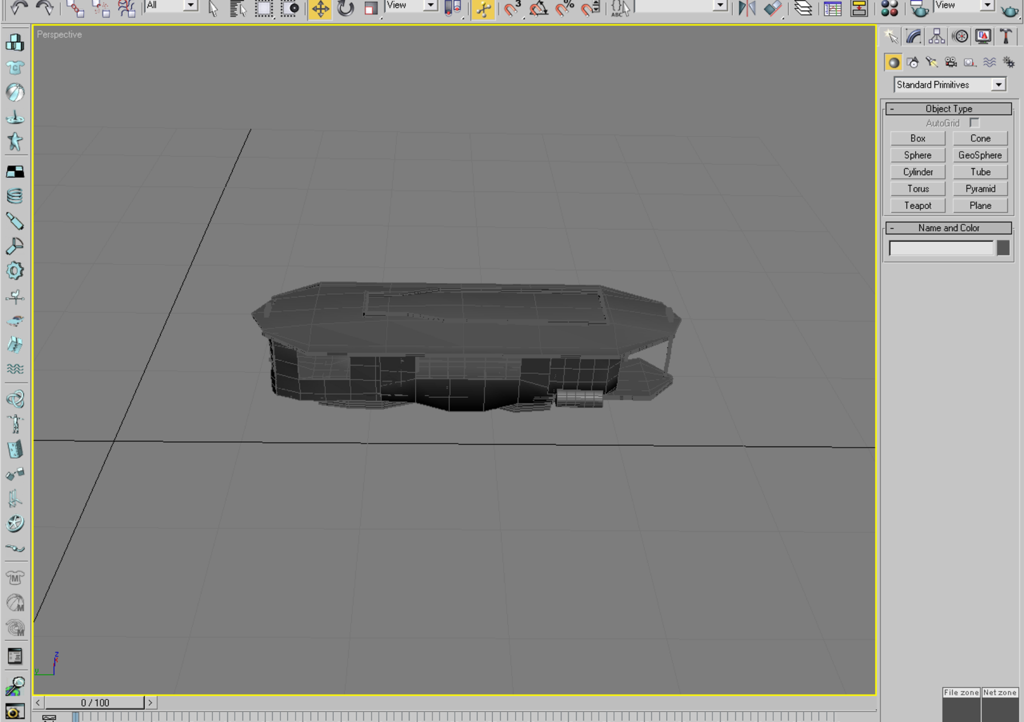Open the selection filter All dropdown
This screenshot has width=1024, height=722.
pos(190,6)
